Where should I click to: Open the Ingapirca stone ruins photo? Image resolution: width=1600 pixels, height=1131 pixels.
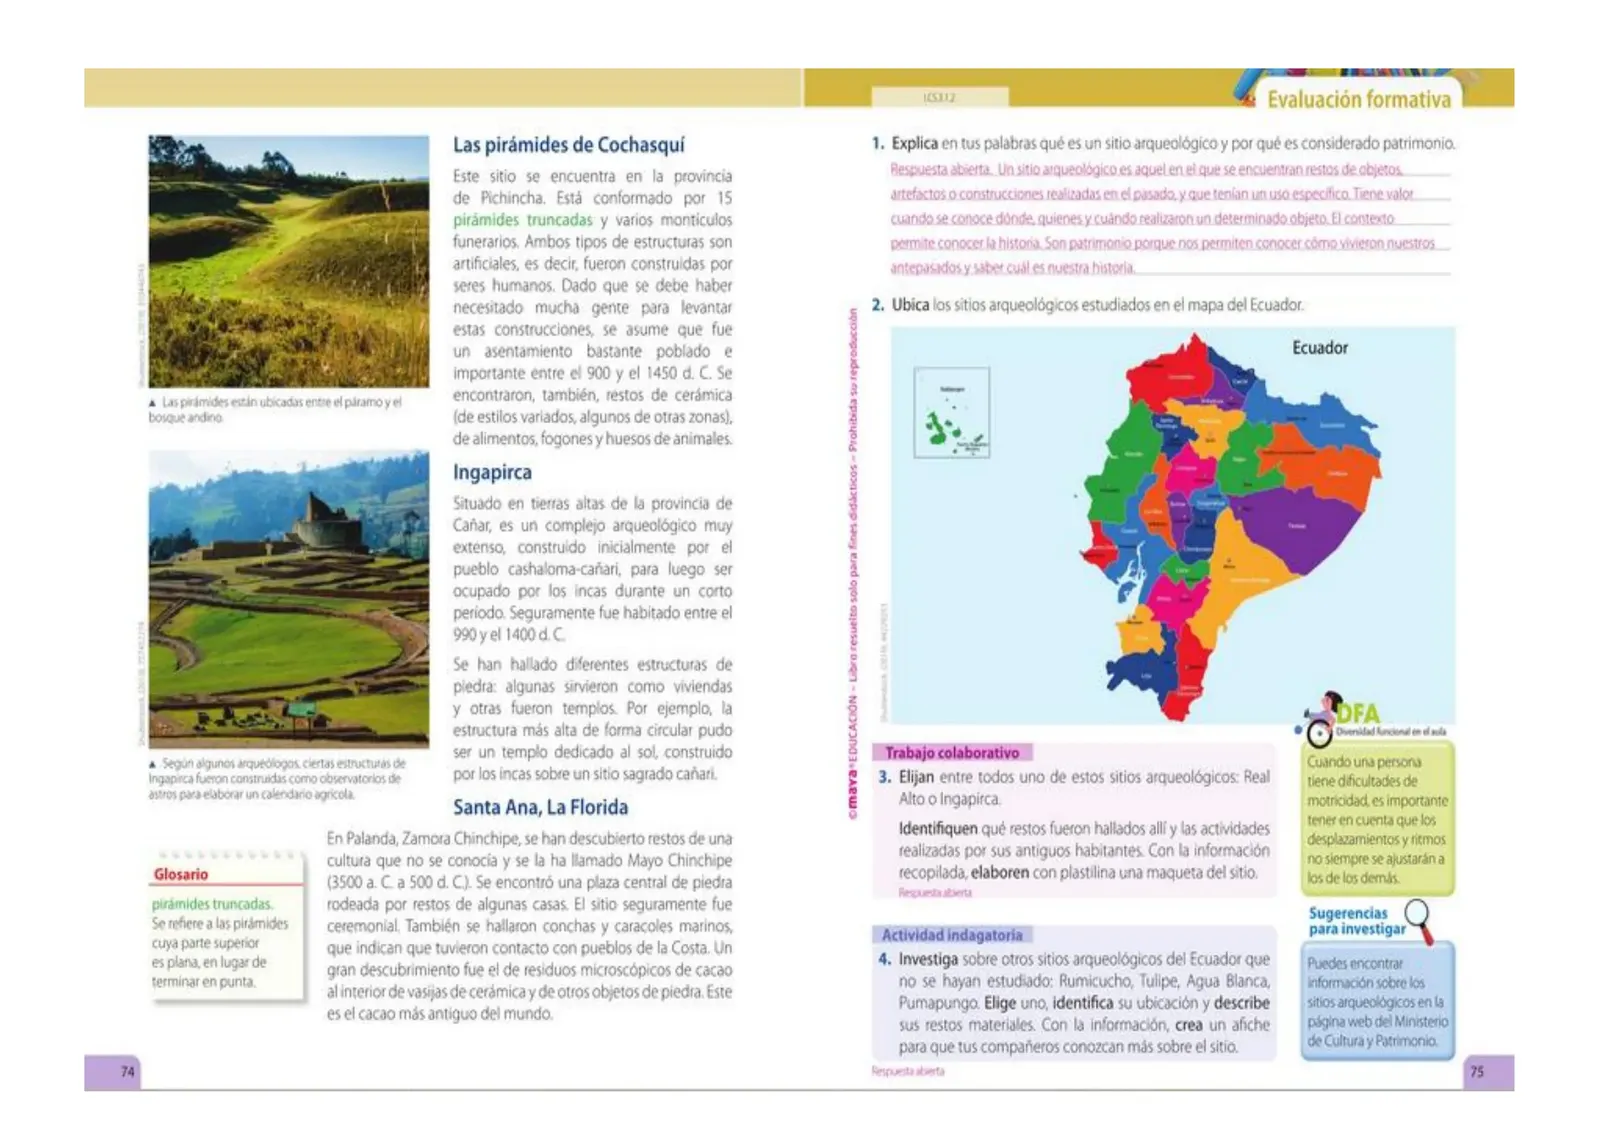[x=289, y=599]
